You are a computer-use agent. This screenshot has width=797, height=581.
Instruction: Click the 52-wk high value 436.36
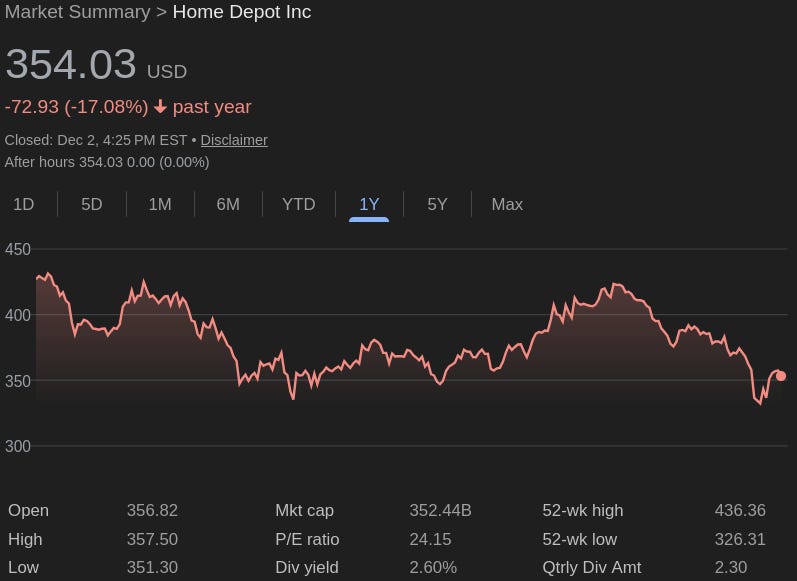(x=740, y=510)
